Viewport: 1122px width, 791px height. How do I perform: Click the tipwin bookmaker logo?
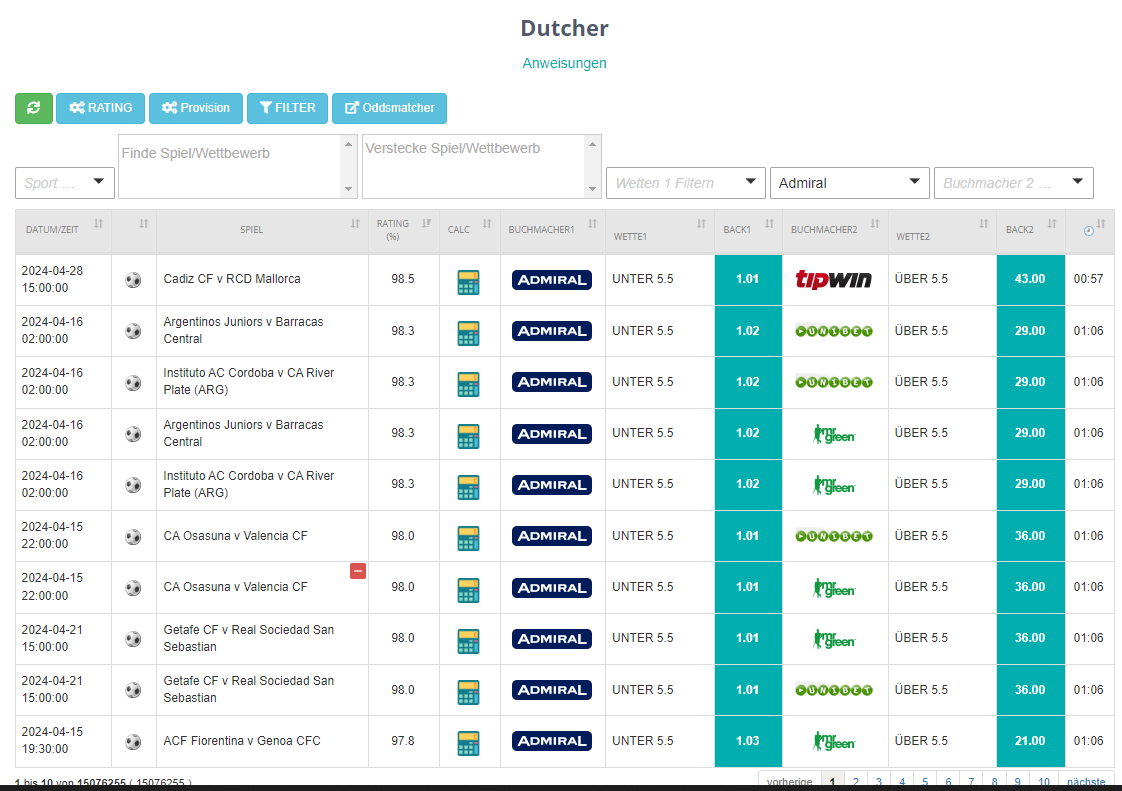pos(834,279)
